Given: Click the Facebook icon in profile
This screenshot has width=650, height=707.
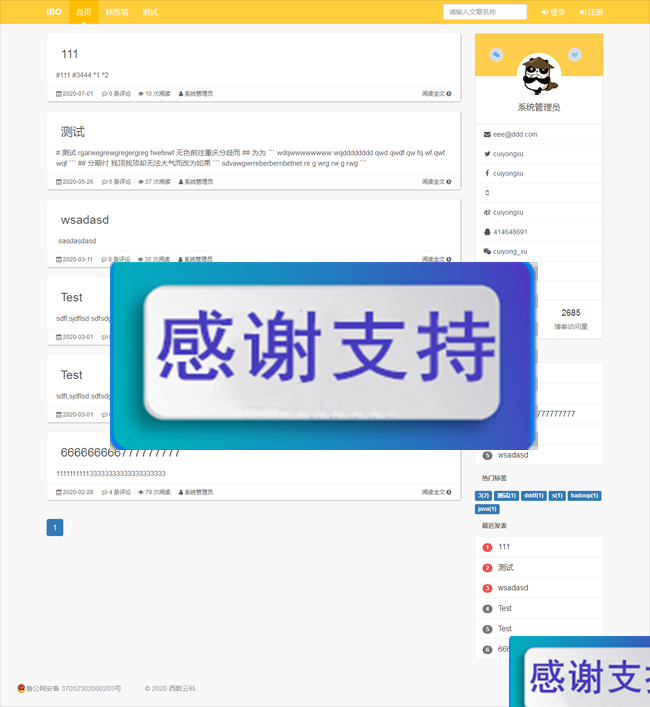Looking at the screenshot, I should point(487,173).
